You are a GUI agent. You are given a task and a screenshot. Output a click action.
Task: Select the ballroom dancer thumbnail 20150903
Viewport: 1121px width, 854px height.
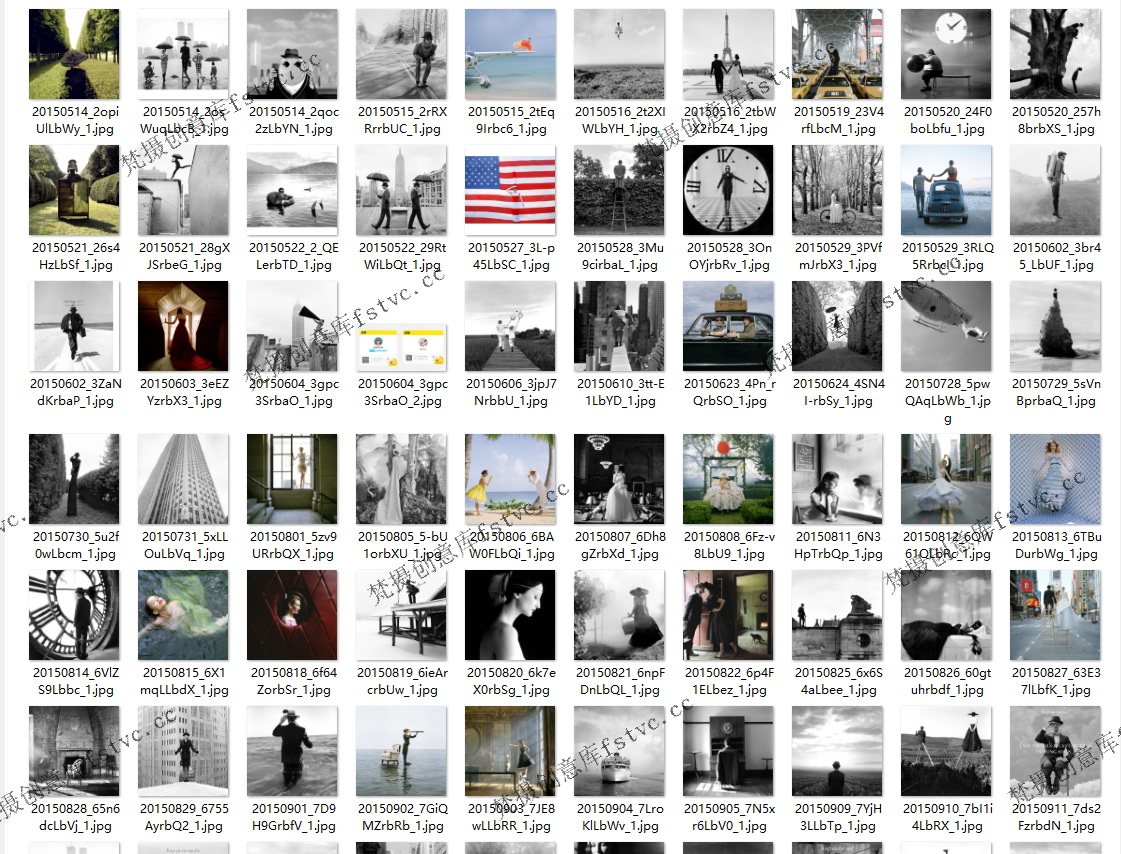pyautogui.click(x=510, y=751)
